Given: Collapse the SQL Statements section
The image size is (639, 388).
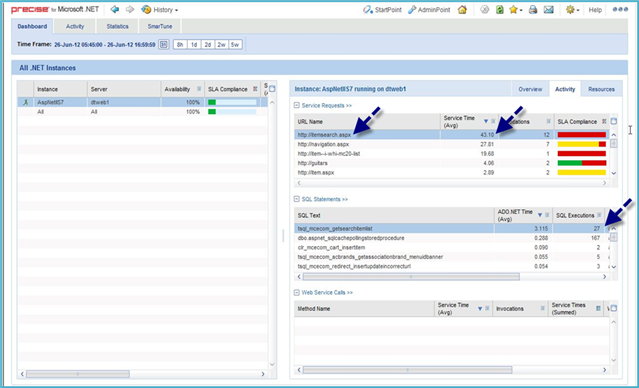Looking at the screenshot, I should pyautogui.click(x=297, y=199).
